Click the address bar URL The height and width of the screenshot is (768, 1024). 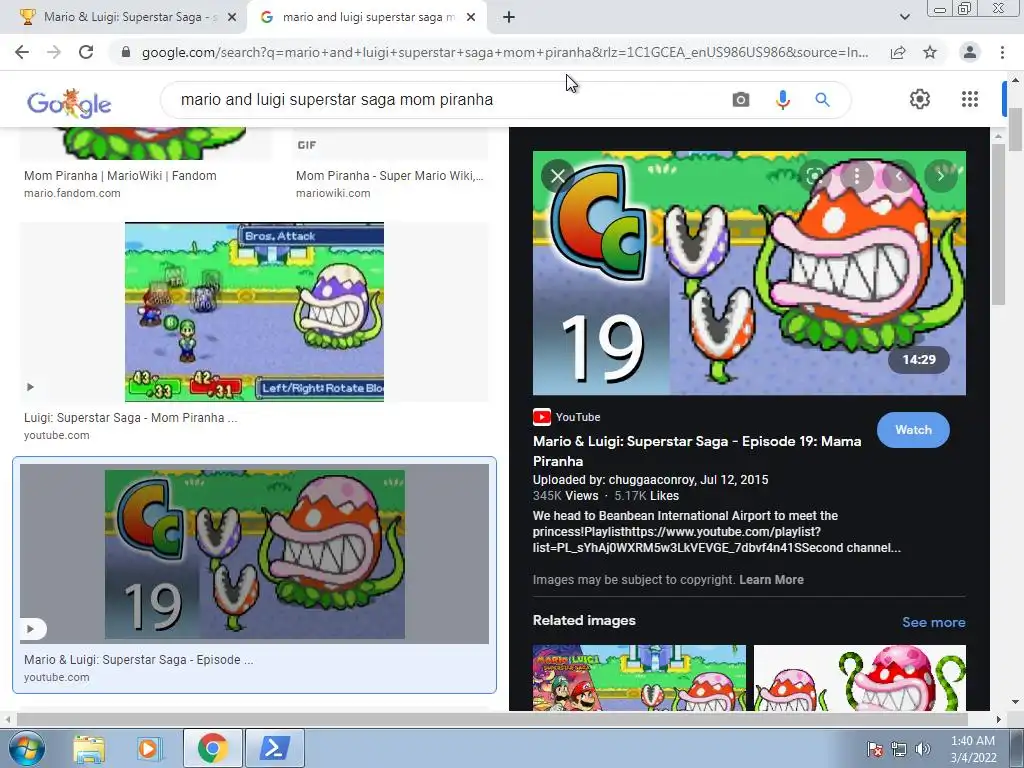[x=505, y=52]
